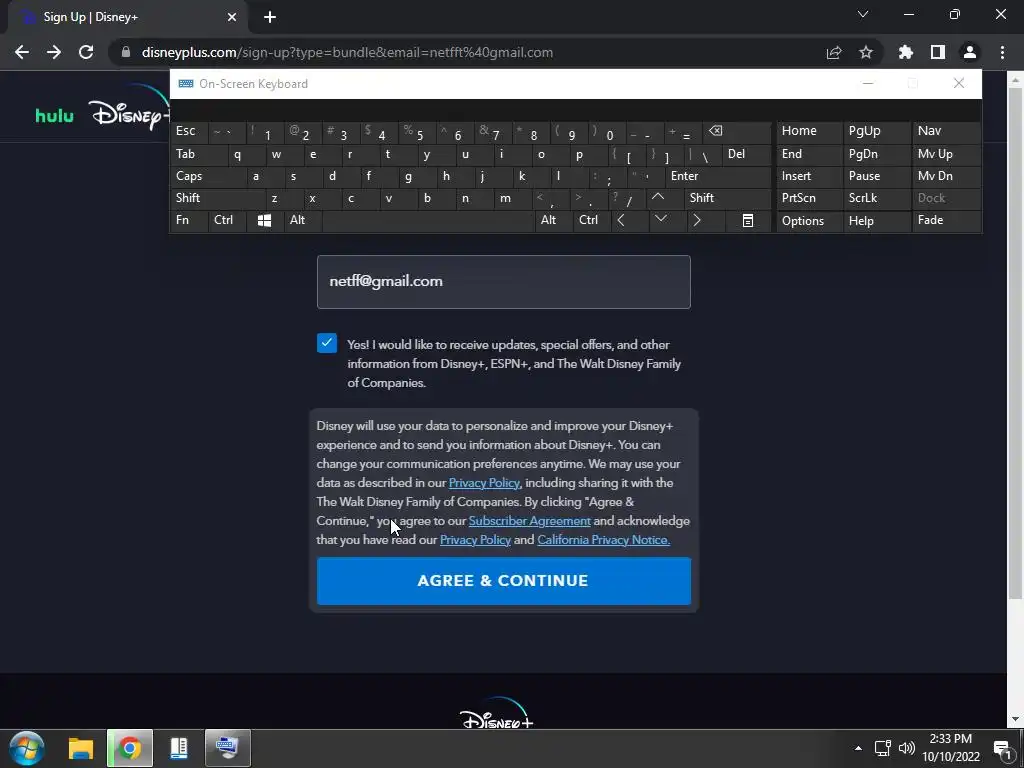Click the AGREE & CONTINUE button
The image size is (1024, 768).
pyautogui.click(x=504, y=581)
